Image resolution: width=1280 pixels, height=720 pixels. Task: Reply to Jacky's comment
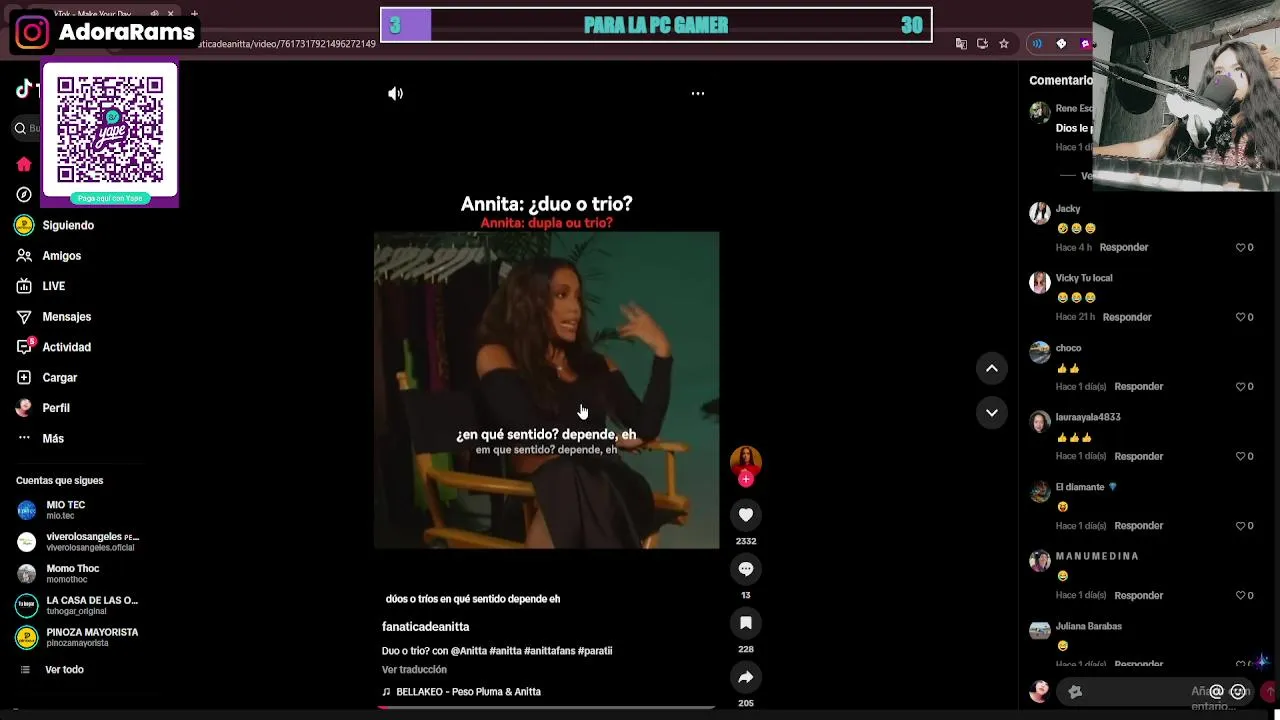coord(1123,248)
